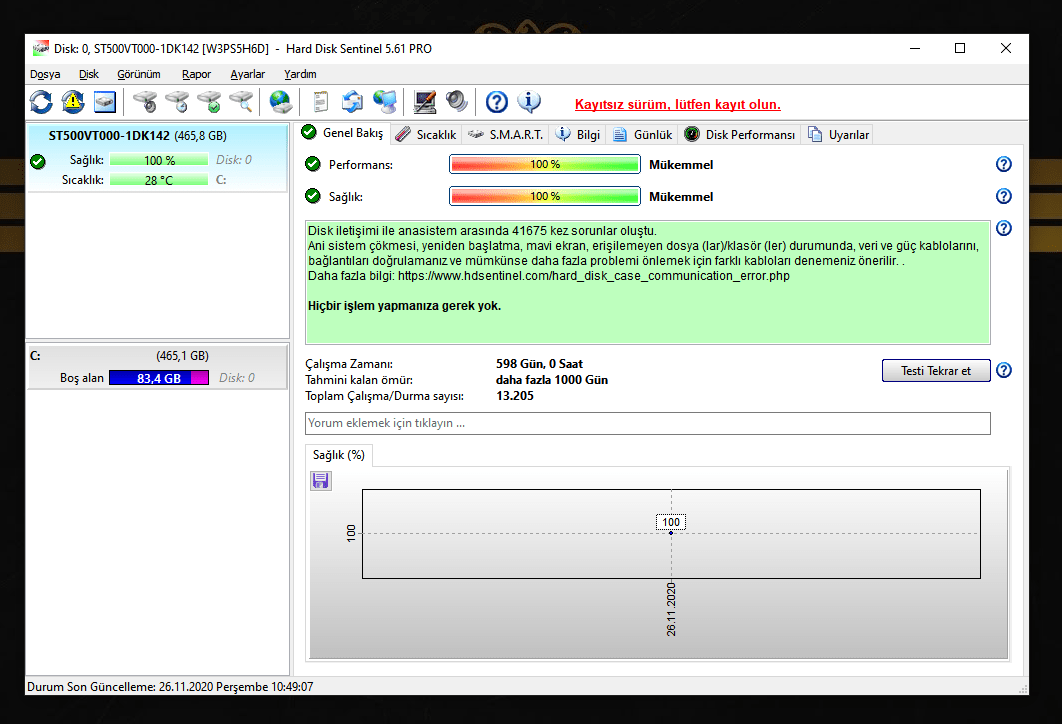Click the refresh with warning triangle icon

point(73,102)
